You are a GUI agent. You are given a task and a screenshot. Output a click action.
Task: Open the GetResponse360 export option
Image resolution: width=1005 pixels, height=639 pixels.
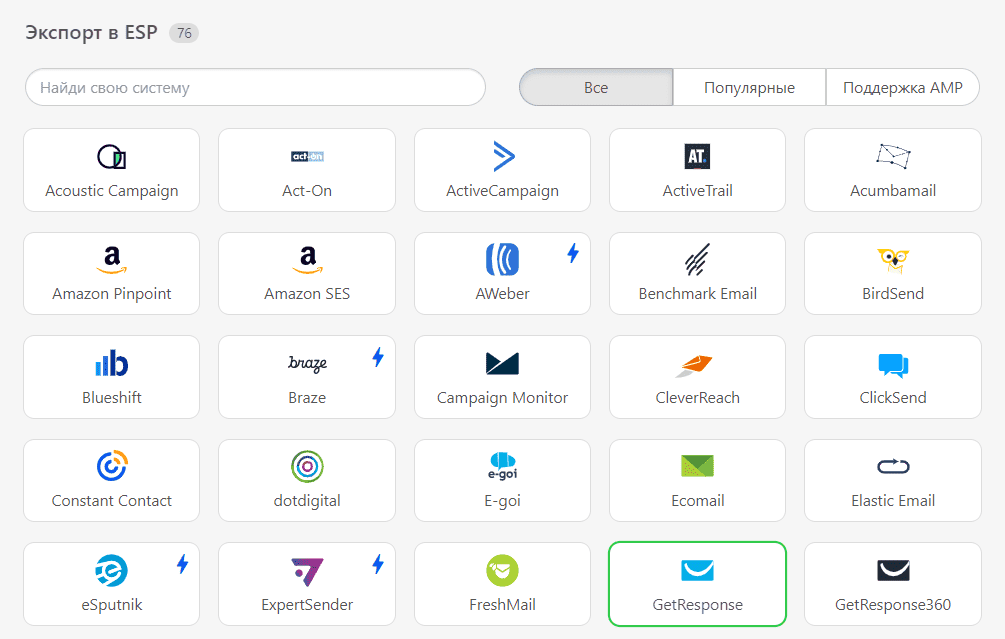pyautogui.click(x=892, y=584)
